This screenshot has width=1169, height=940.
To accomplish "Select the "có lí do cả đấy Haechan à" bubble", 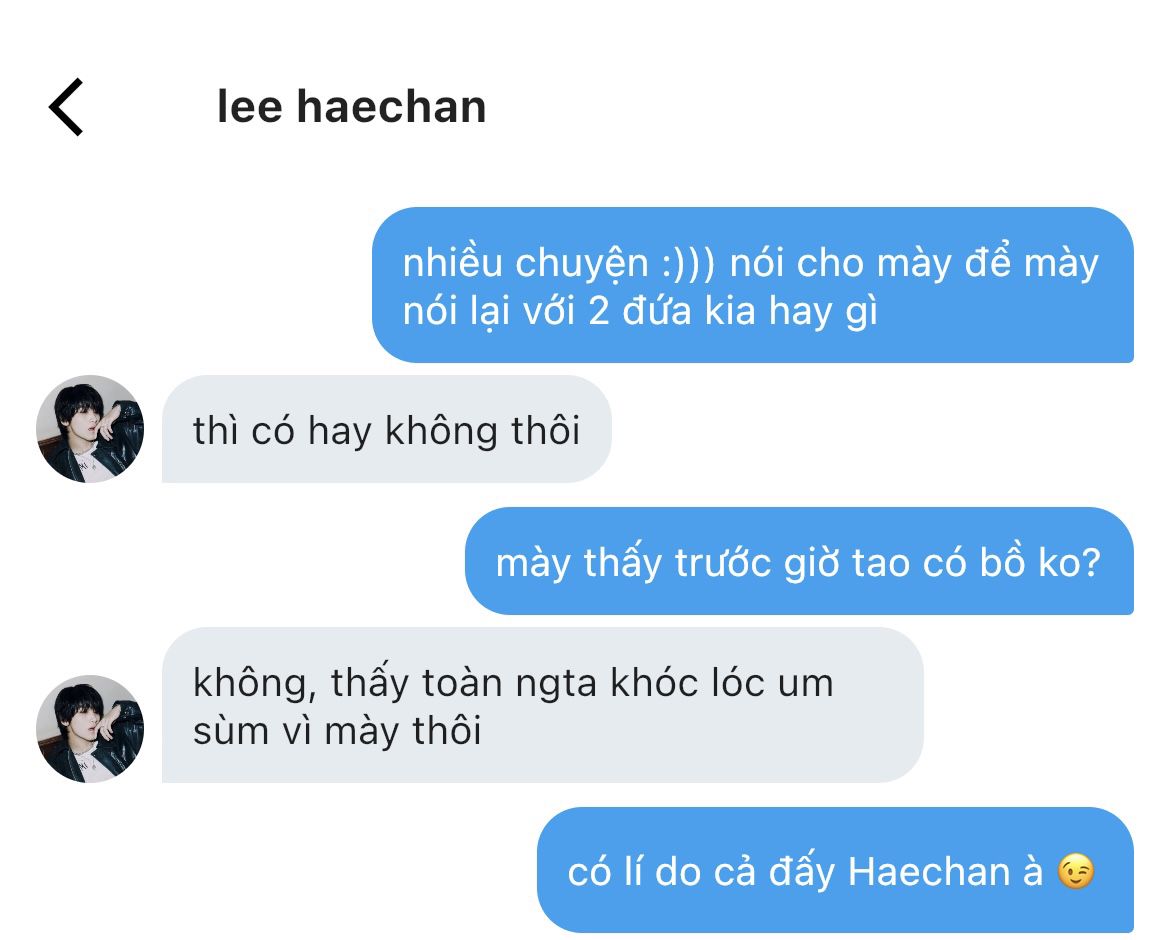I will 835,870.
